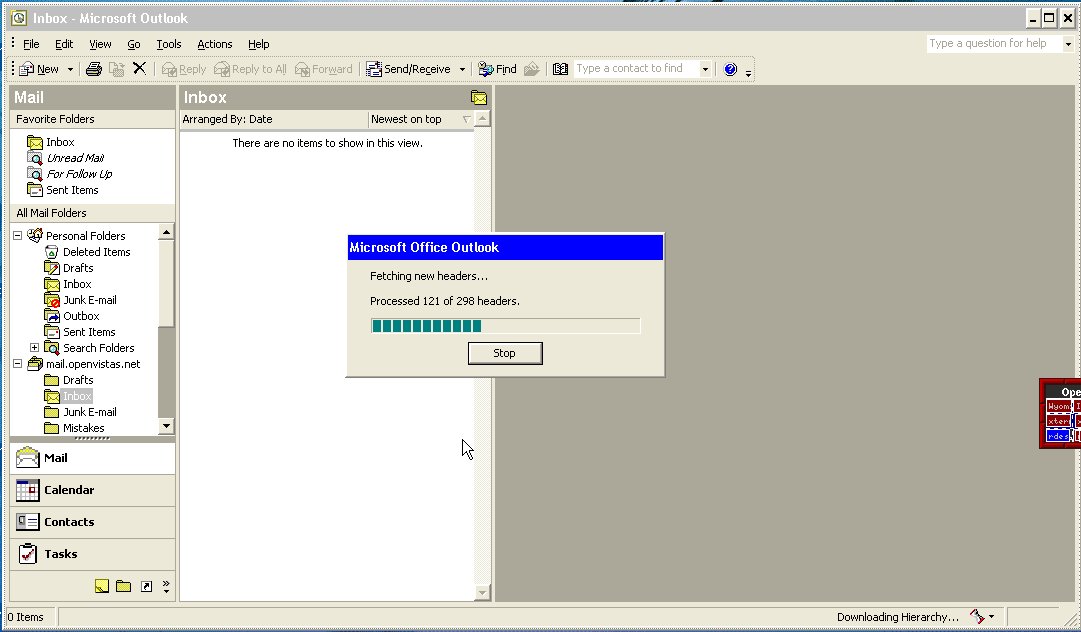The image size is (1081, 632).
Task: Click the Send/Receive toolbar button
Action: [x=408, y=69]
